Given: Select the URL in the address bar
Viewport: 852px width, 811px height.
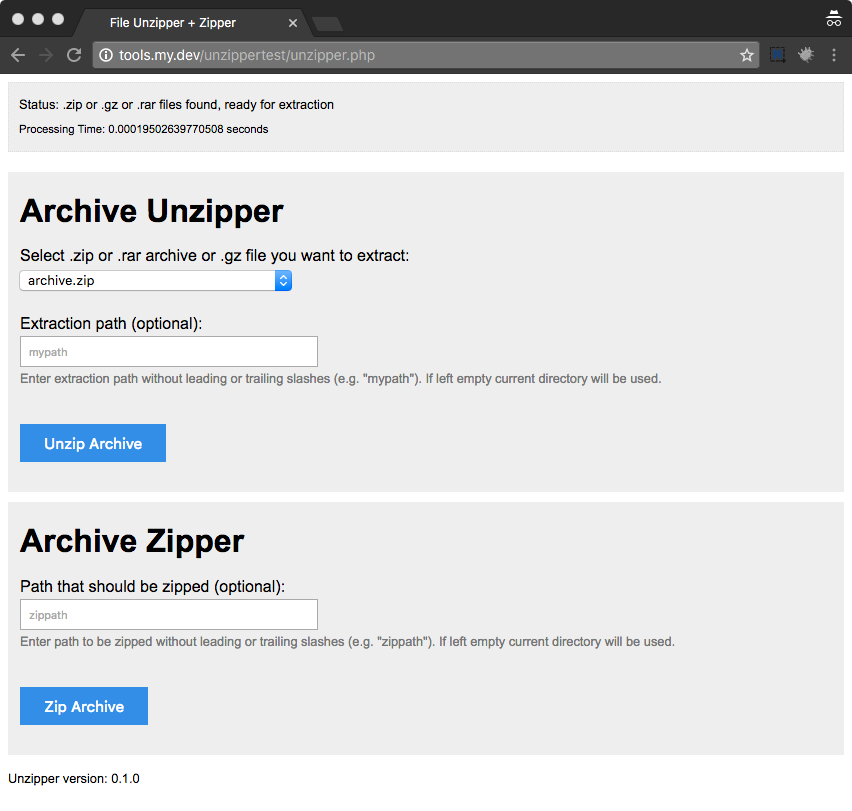Looking at the screenshot, I should (x=300, y=55).
